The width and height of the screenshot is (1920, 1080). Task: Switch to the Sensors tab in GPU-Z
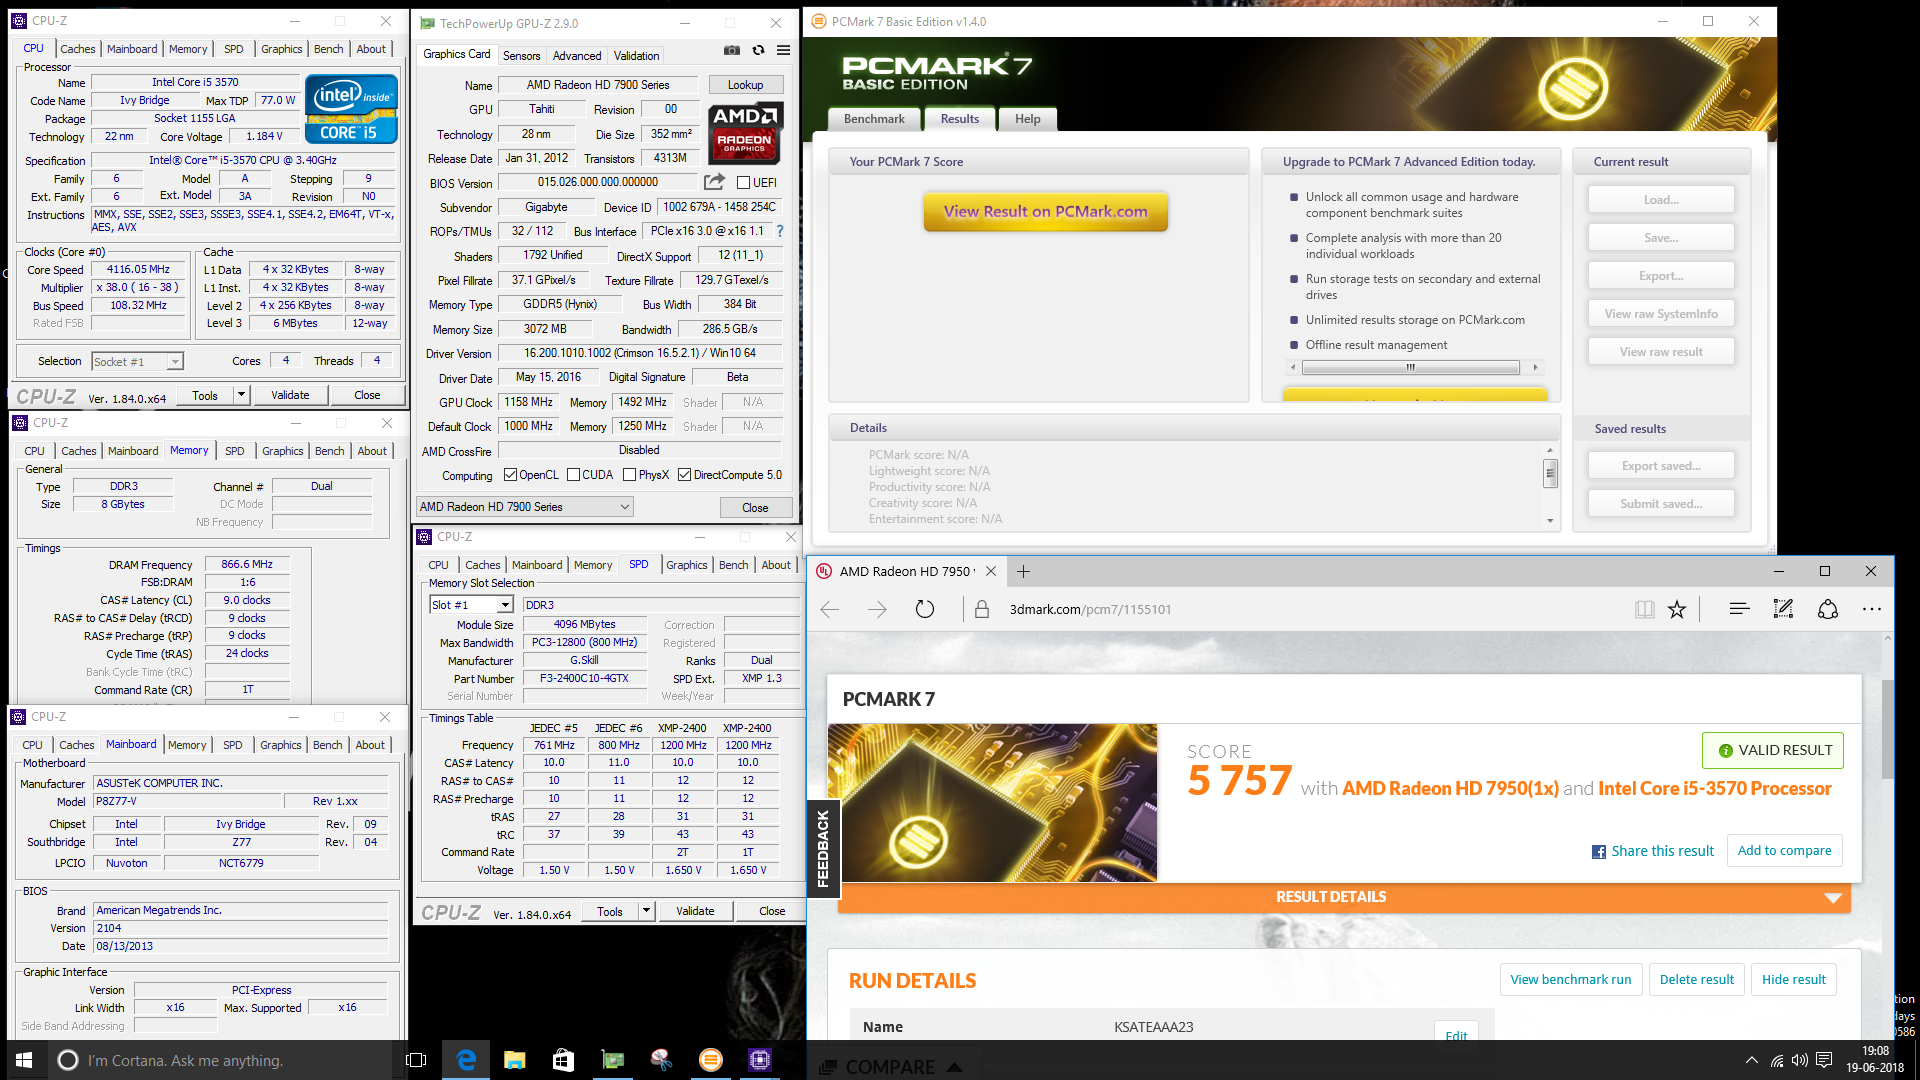[521, 56]
